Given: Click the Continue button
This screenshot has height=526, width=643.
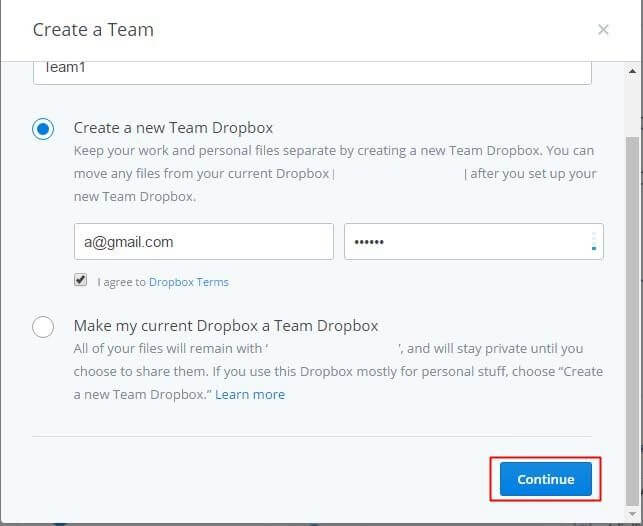Looking at the screenshot, I should pyautogui.click(x=545, y=479).
